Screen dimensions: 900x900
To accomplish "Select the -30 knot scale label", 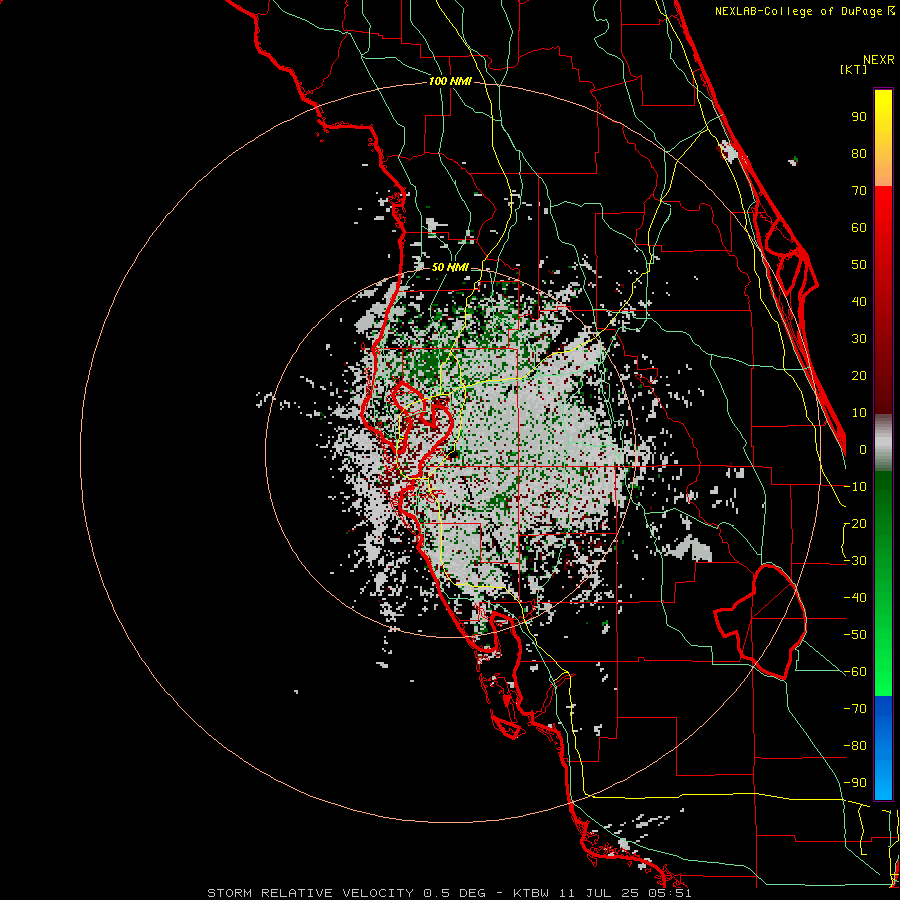I will click(855, 561).
